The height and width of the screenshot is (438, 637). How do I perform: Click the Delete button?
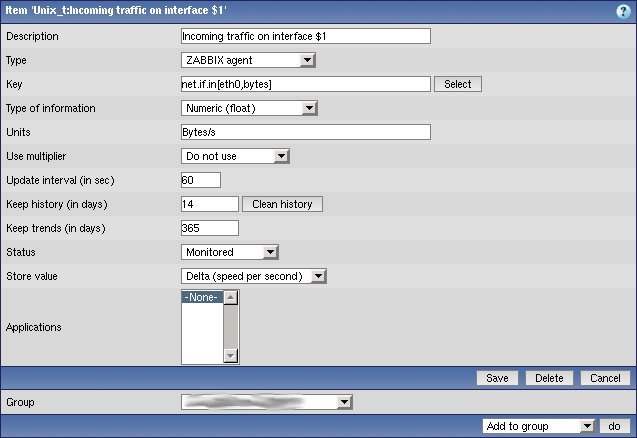pos(549,378)
